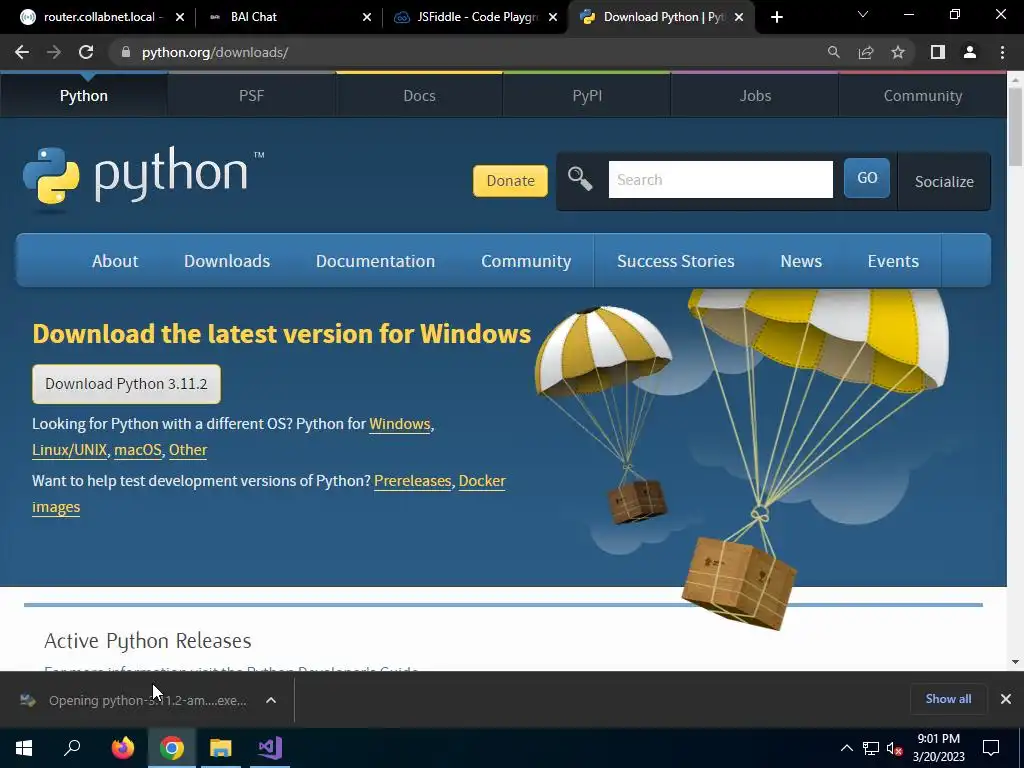This screenshot has width=1024, height=768.
Task: Focus the site Search field
Action: (x=720, y=180)
